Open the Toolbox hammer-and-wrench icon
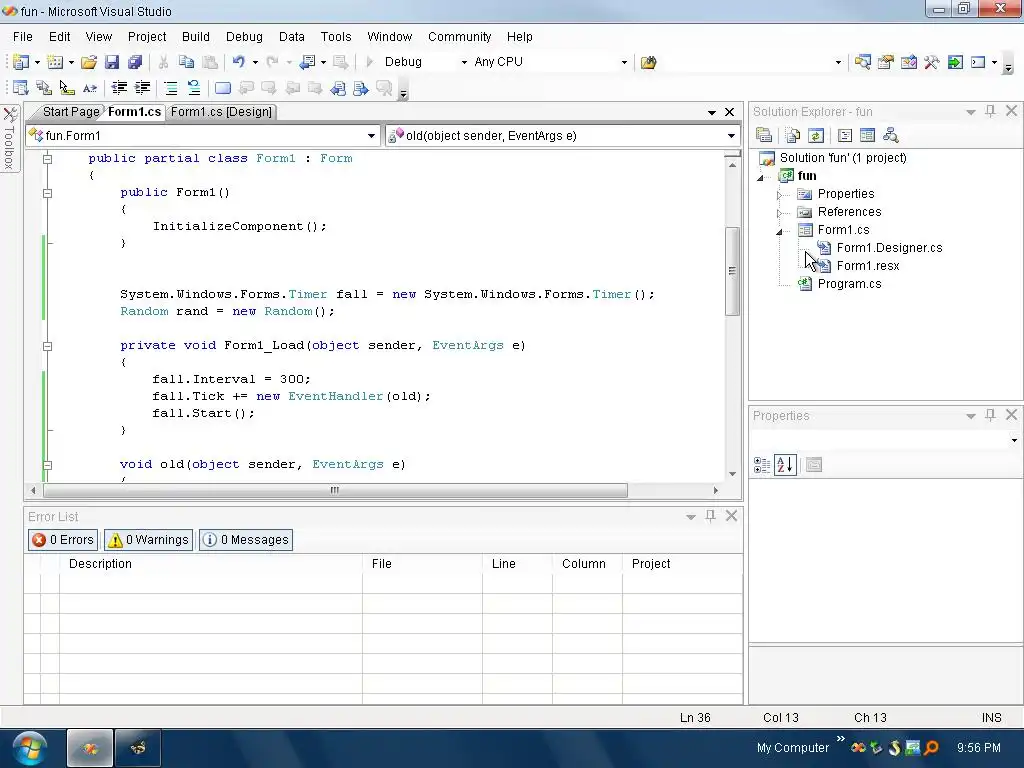The image size is (1024, 768). 932,62
